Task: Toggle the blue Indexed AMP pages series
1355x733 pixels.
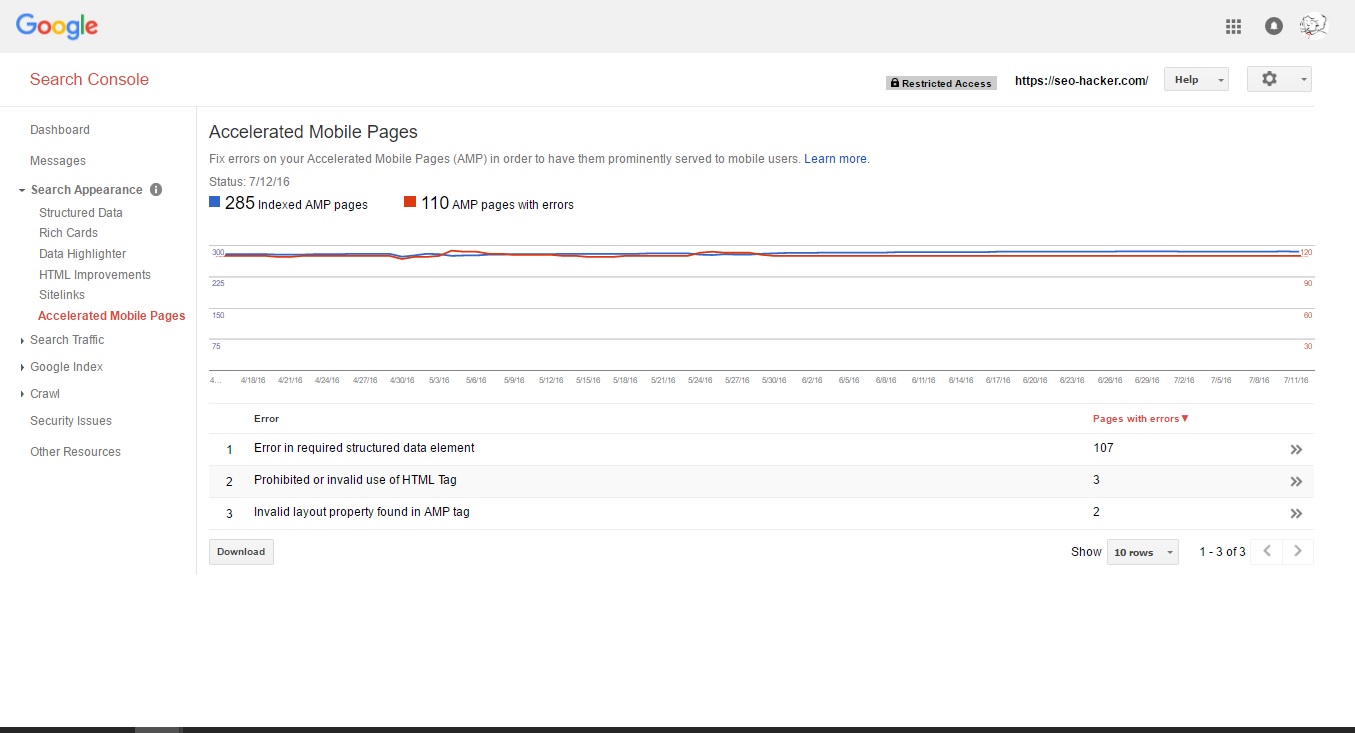Action: pyautogui.click(x=214, y=203)
